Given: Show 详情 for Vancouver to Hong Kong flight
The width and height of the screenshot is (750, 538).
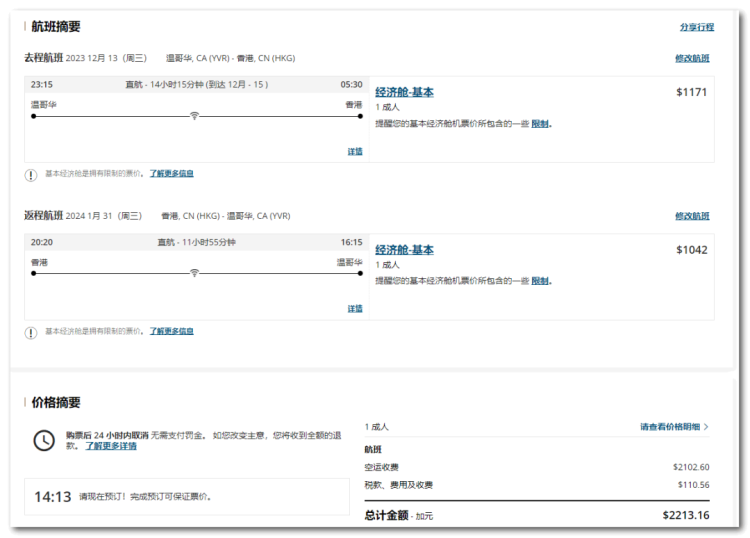Looking at the screenshot, I should 355,152.
